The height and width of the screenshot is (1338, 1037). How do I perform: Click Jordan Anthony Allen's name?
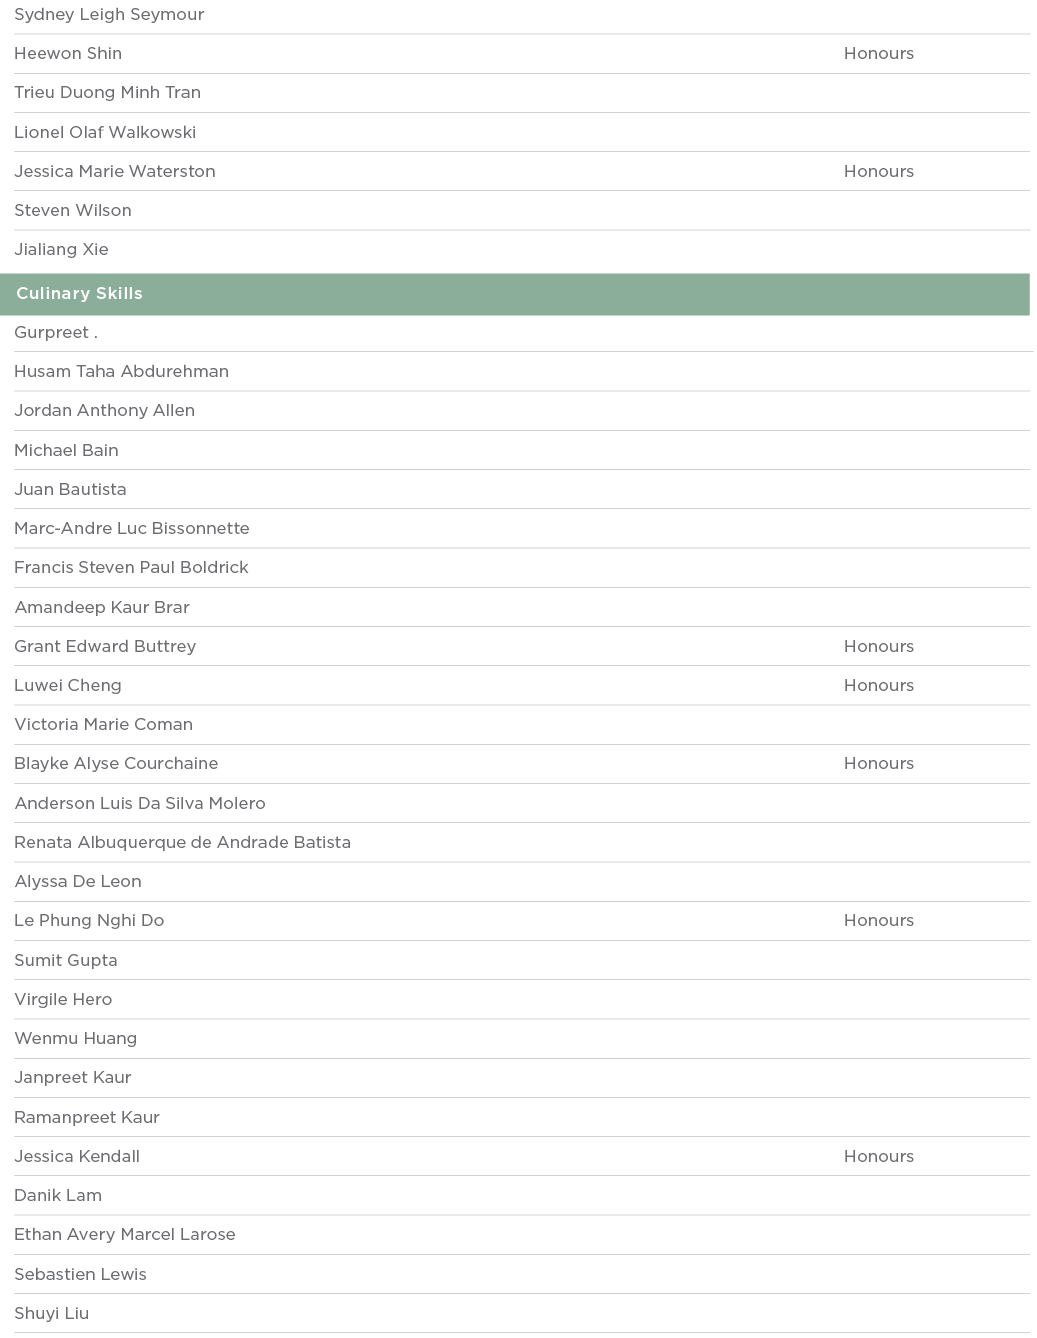pos(104,411)
